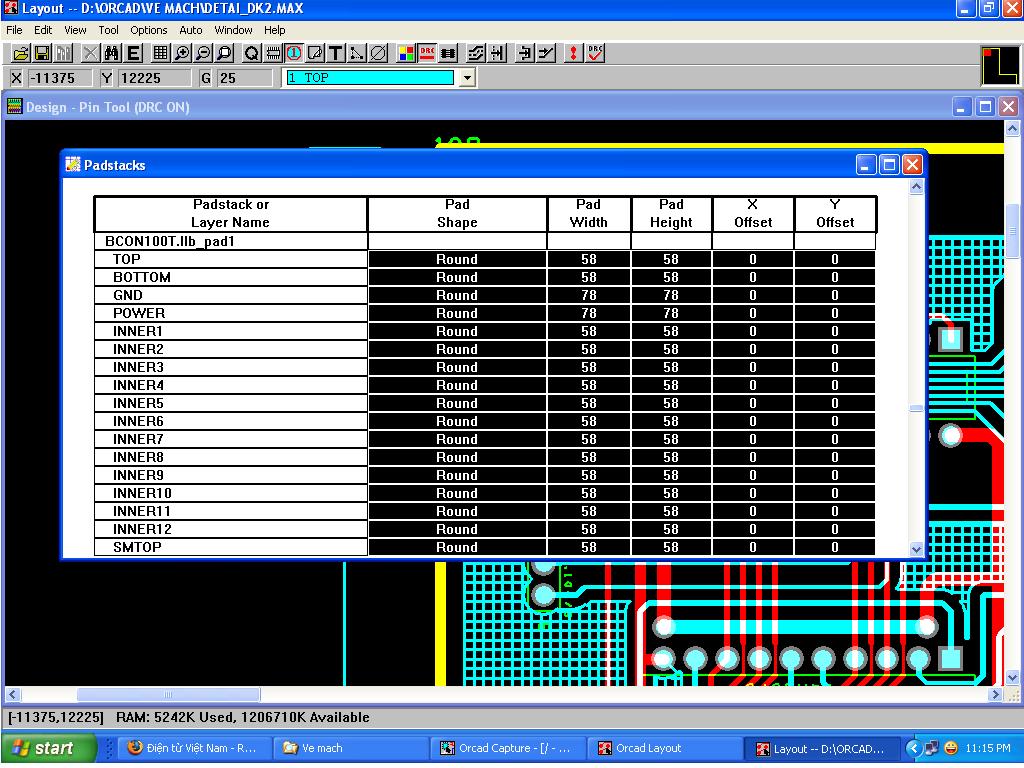The width and height of the screenshot is (1024, 768).
Task: Click the X coordinate field
Action: (x=60, y=78)
